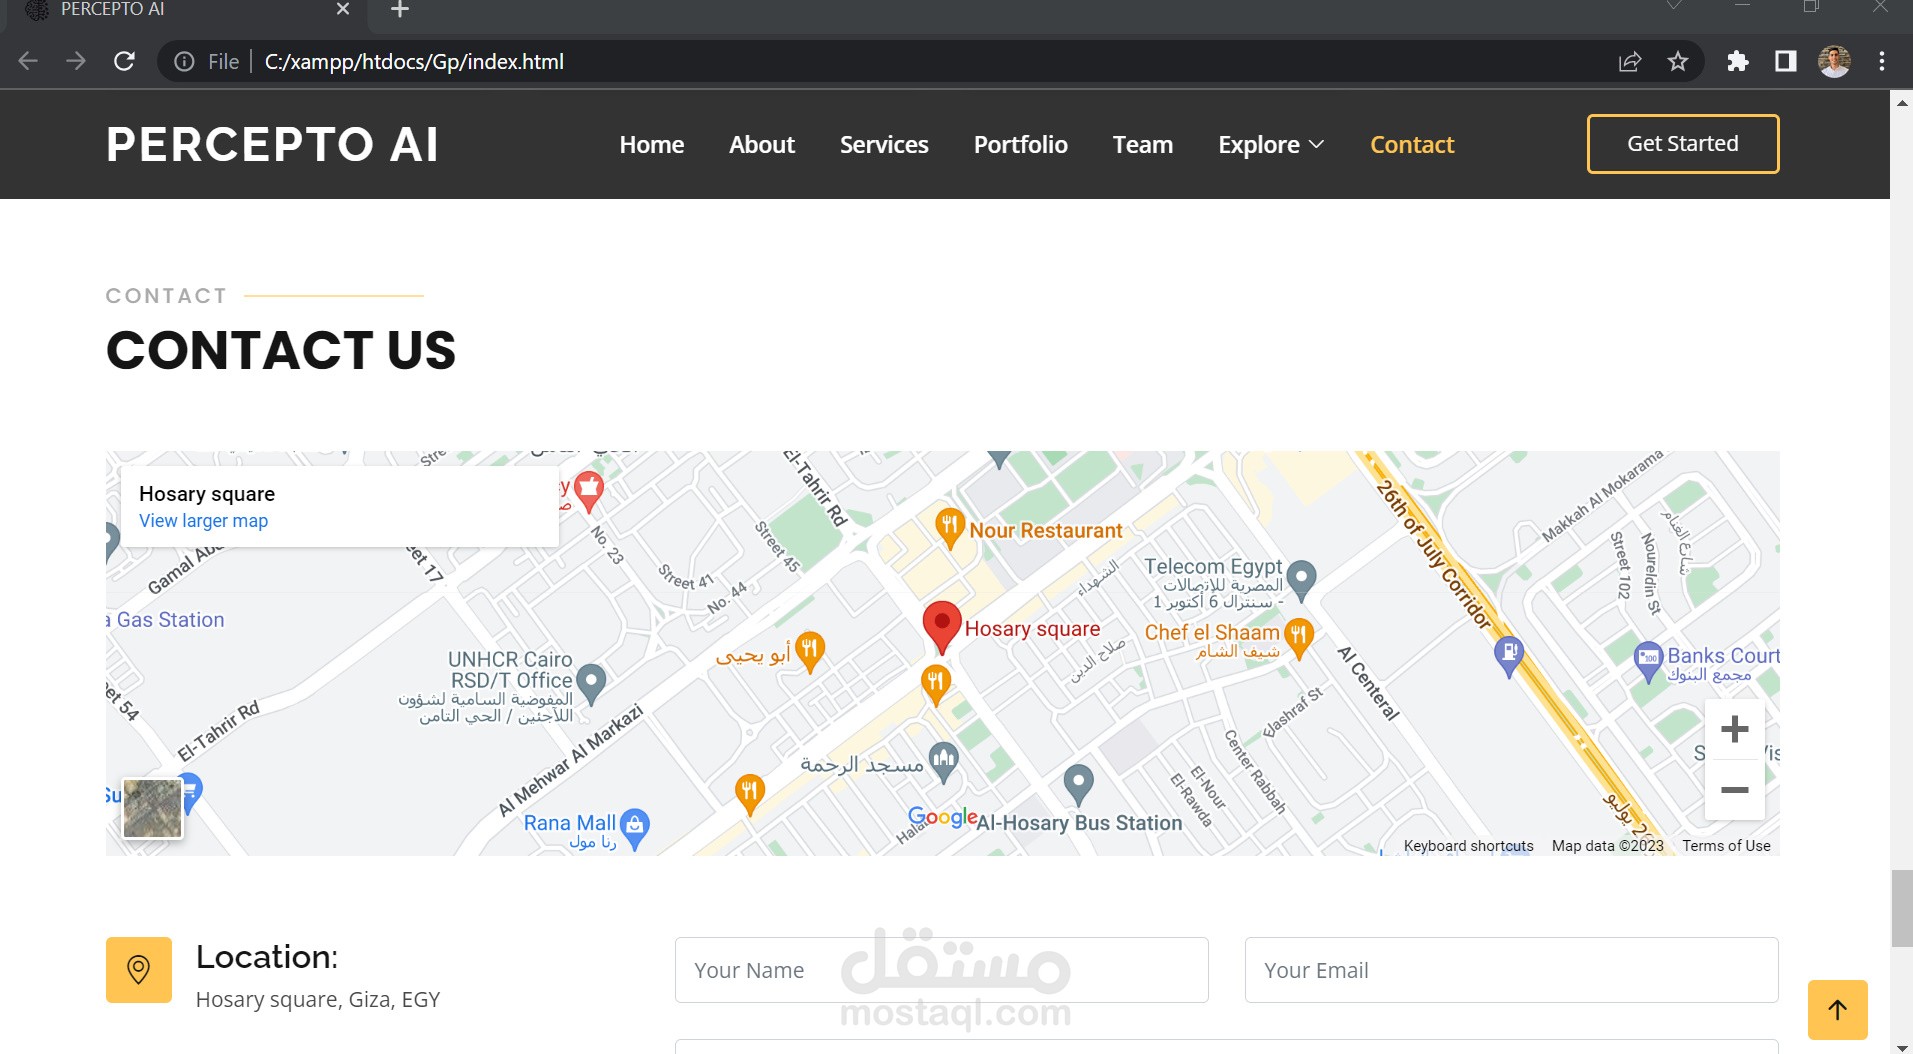1913x1054 pixels.
Task: Click the scrollbar down arrow
Action: click(x=1901, y=1046)
